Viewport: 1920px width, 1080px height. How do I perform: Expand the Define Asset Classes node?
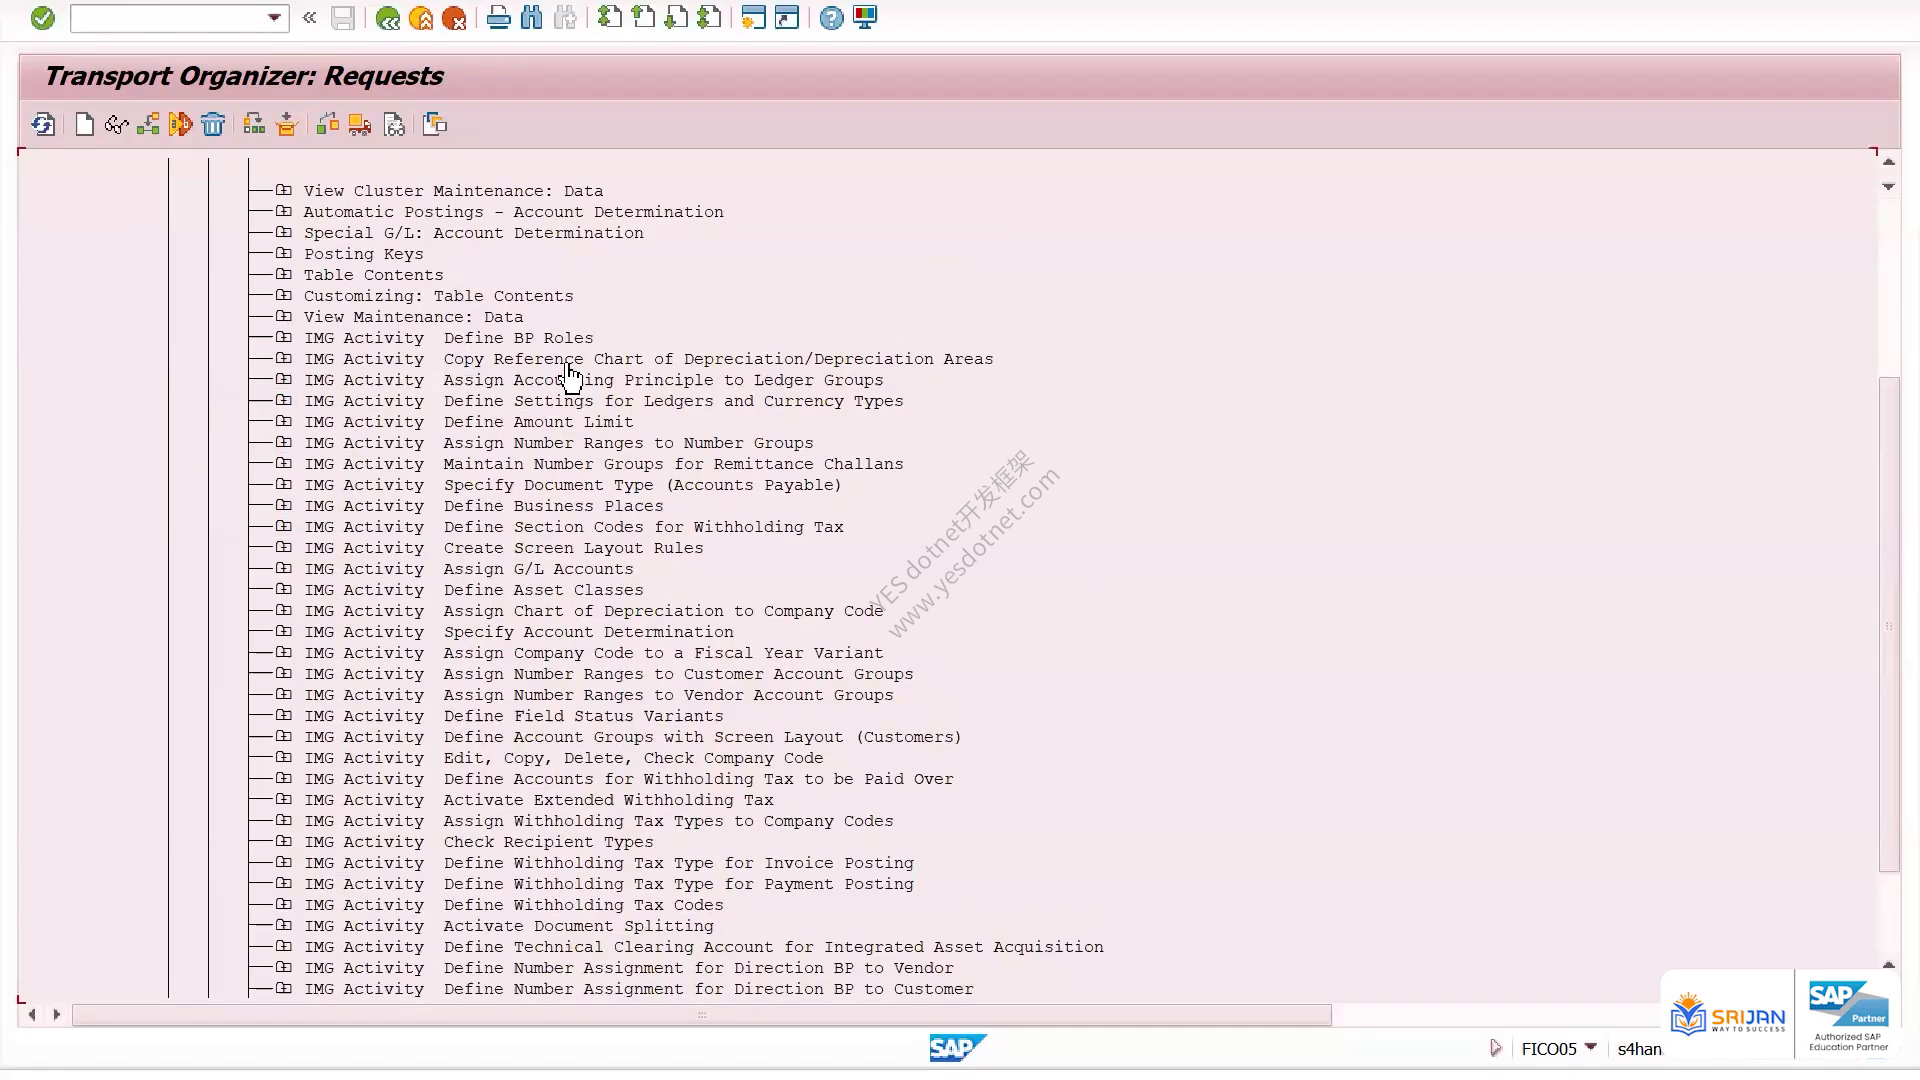[x=284, y=589]
